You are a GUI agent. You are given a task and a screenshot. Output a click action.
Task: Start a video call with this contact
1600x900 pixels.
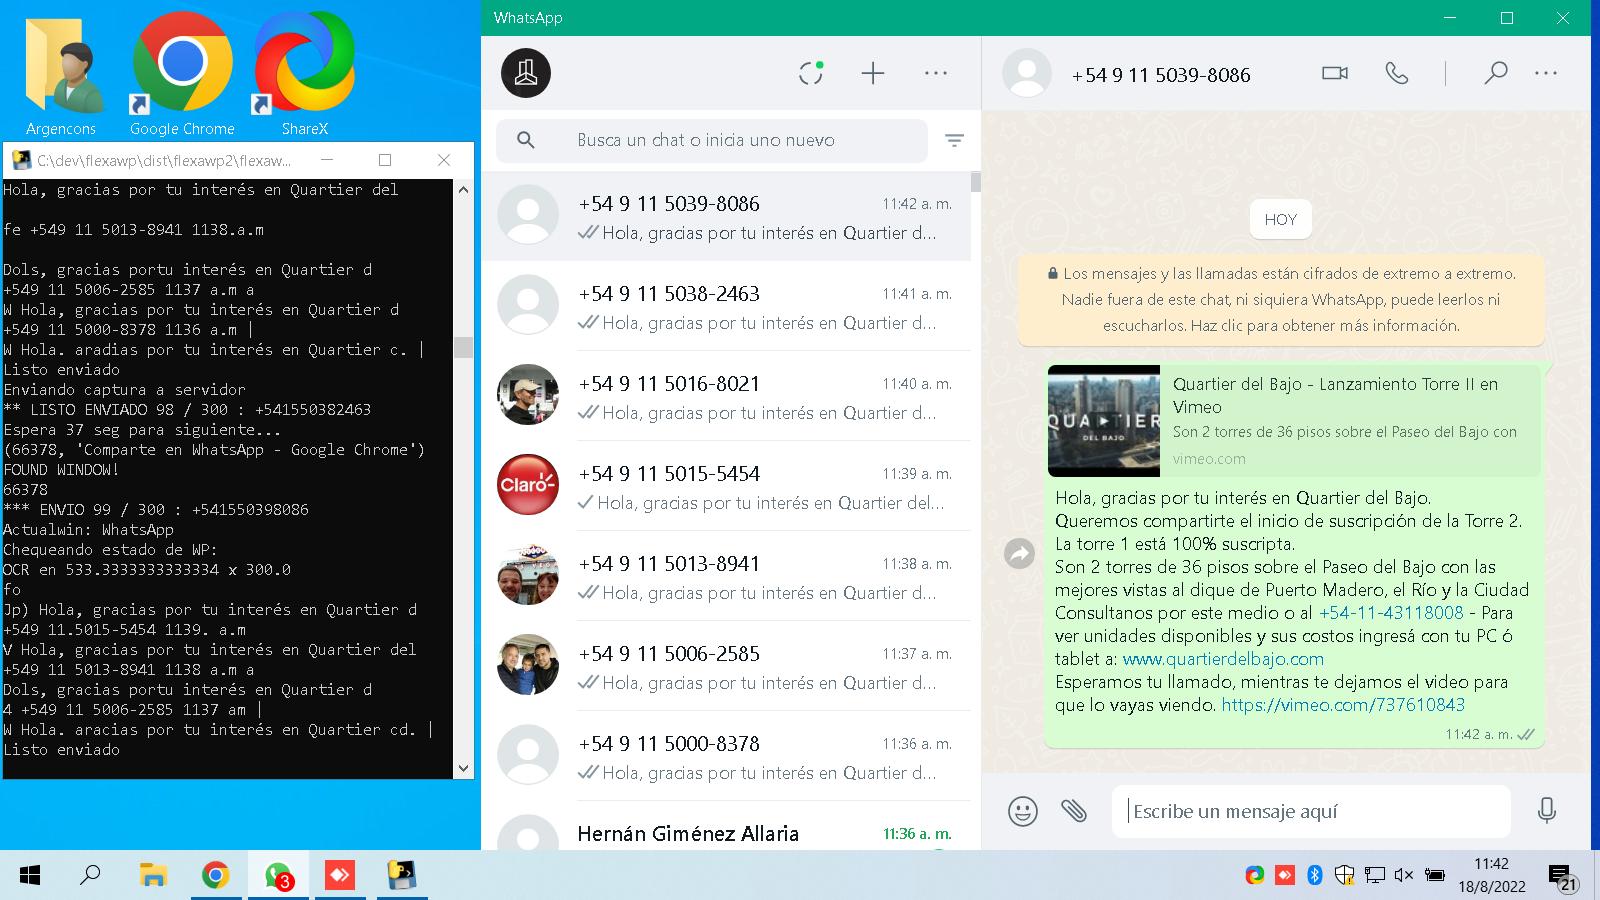[1335, 74]
